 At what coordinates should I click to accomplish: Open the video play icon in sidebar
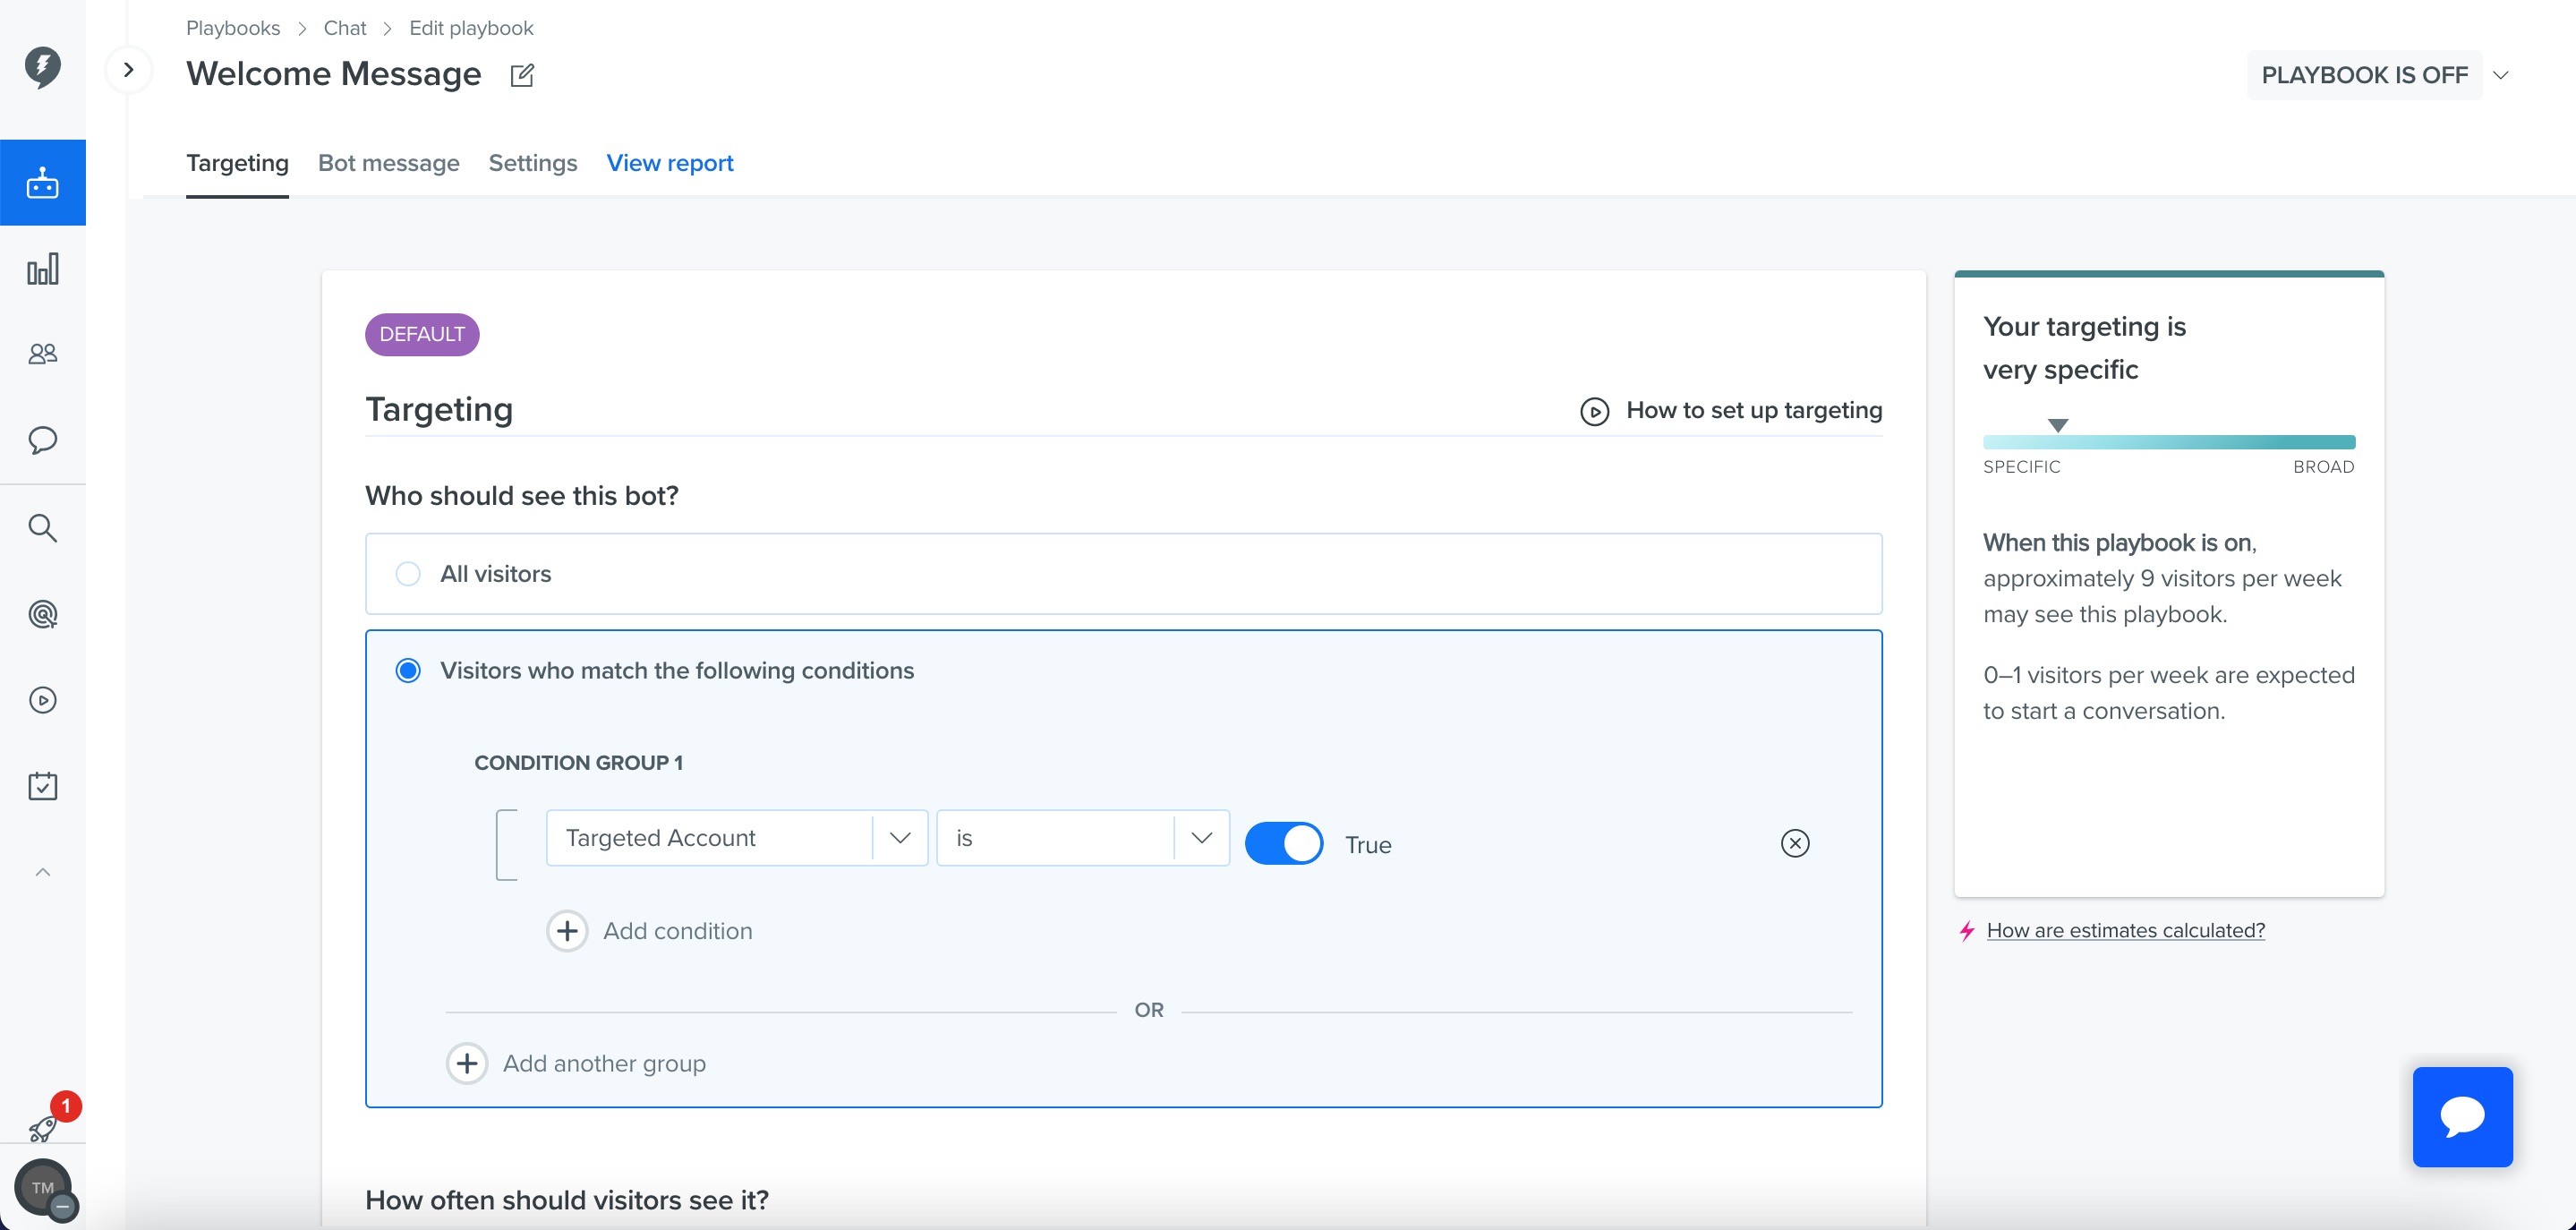(42, 700)
